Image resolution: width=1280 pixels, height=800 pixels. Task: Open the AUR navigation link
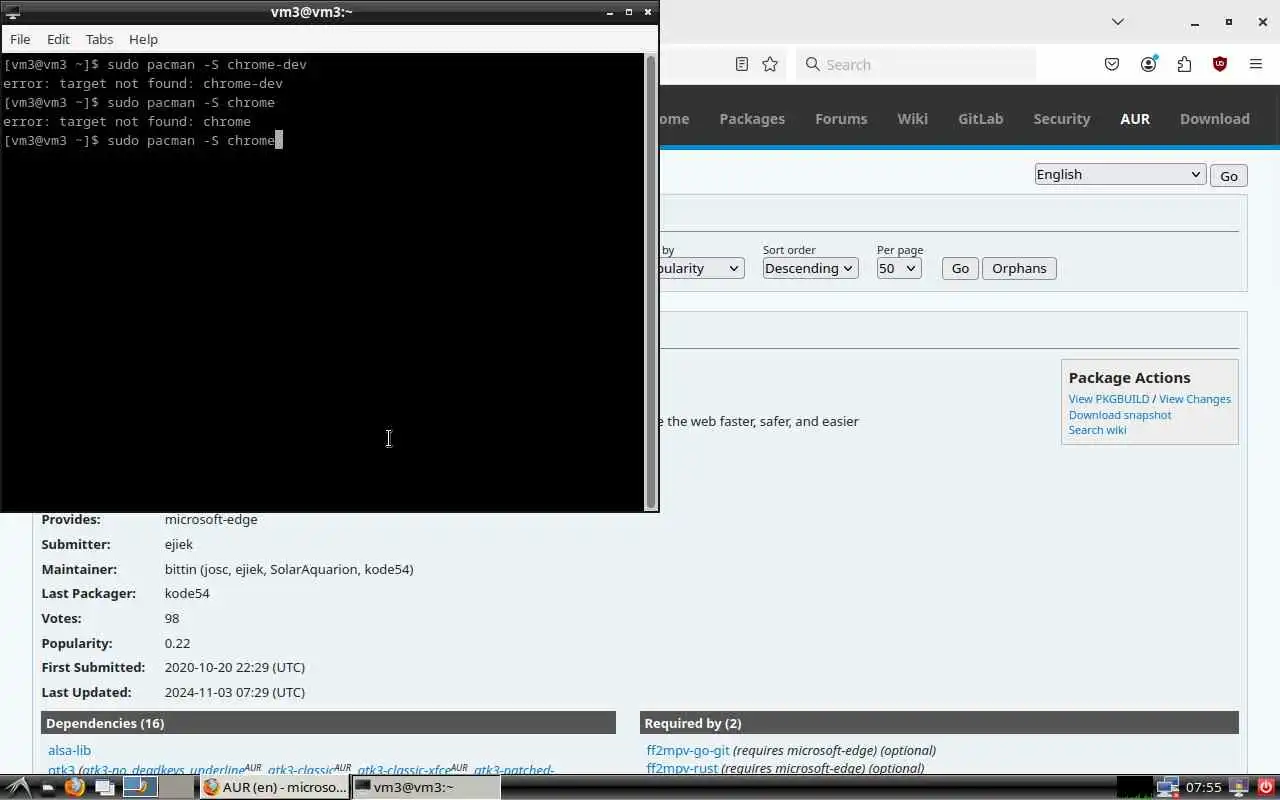pos(1135,118)
